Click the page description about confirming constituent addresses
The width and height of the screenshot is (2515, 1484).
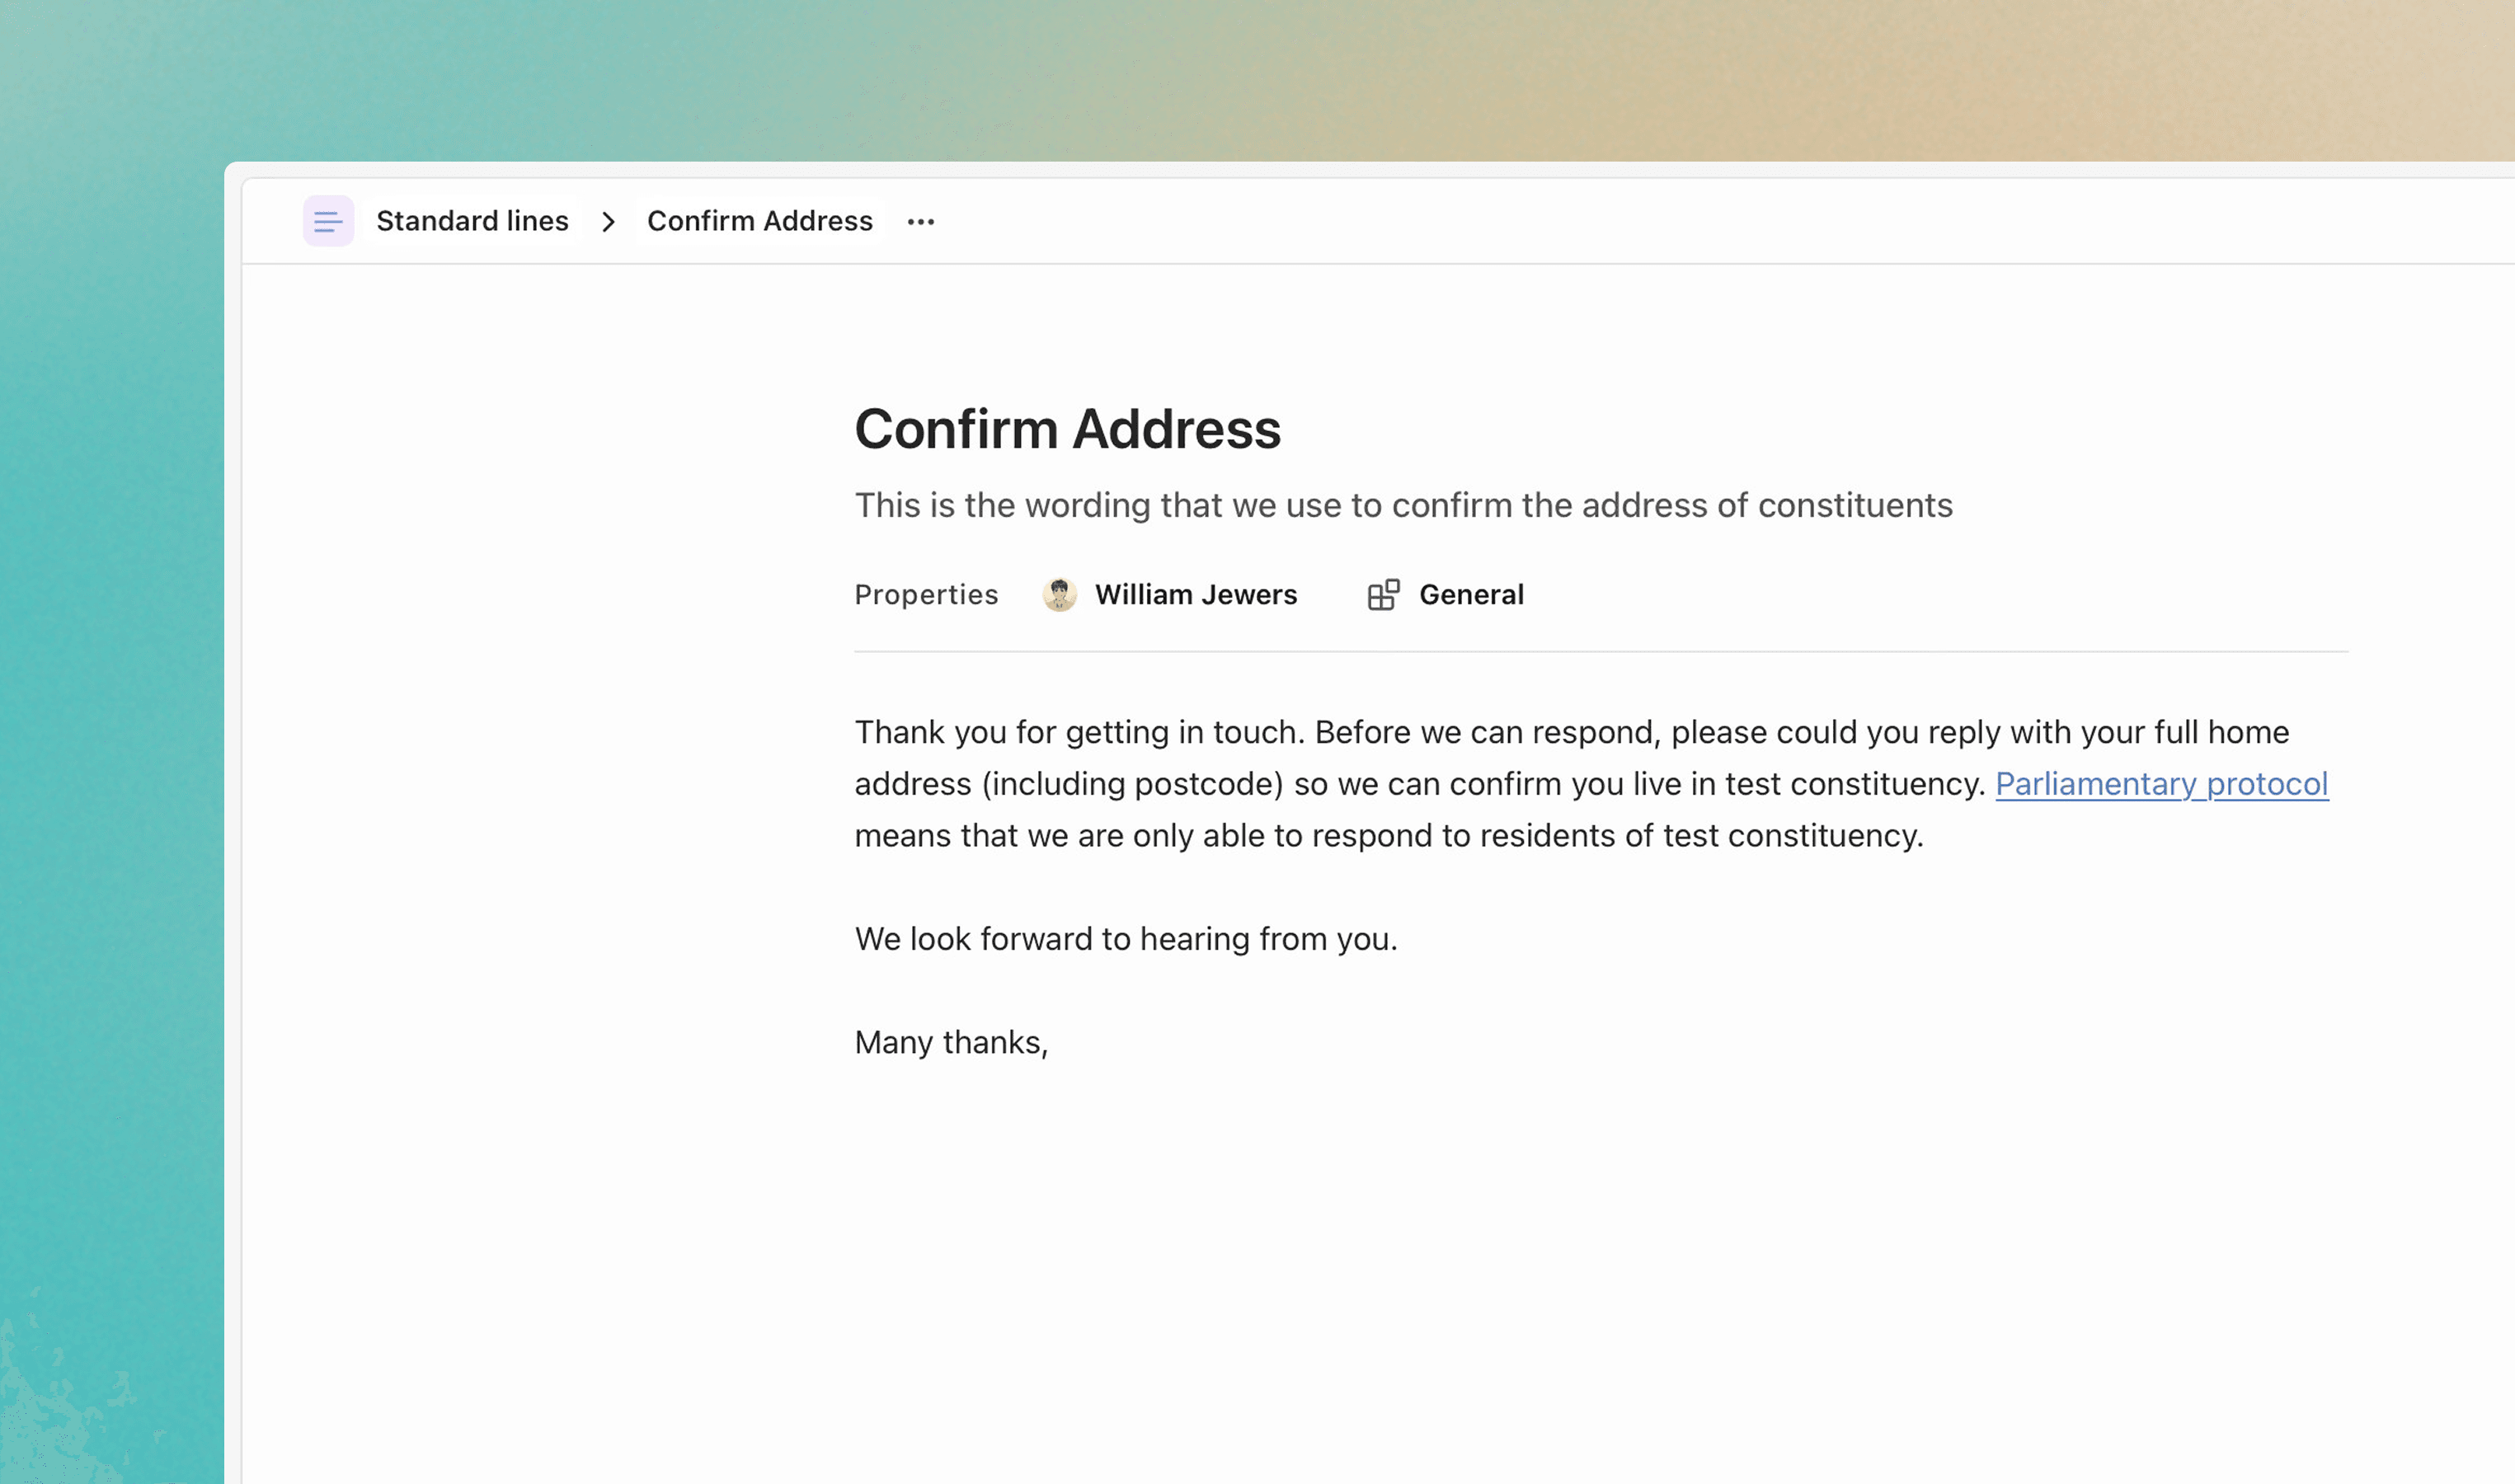[x=1402, y=505]
